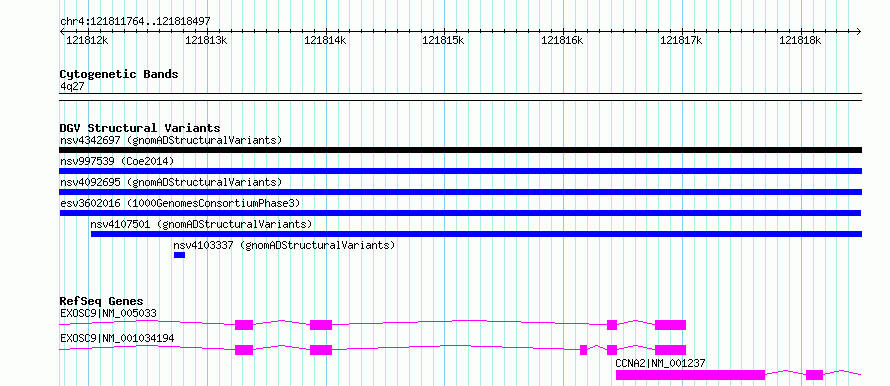The height and width of the screenshot is (386, 890).
Task: Click the 121812k ruler tick label
Action: pyautogui.click(x=87, y=40)
